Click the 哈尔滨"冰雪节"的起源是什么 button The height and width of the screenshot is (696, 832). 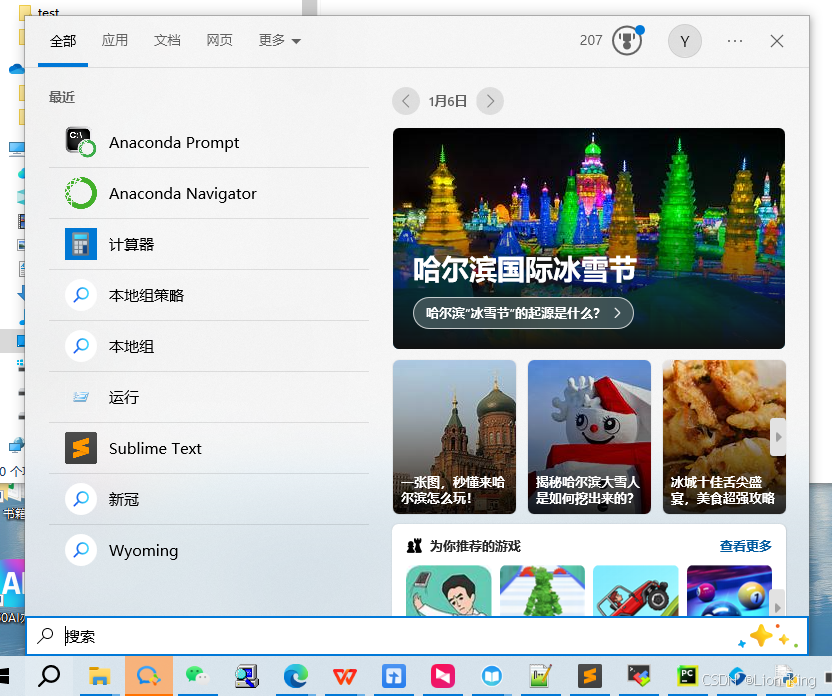click(x=523, y=313)
